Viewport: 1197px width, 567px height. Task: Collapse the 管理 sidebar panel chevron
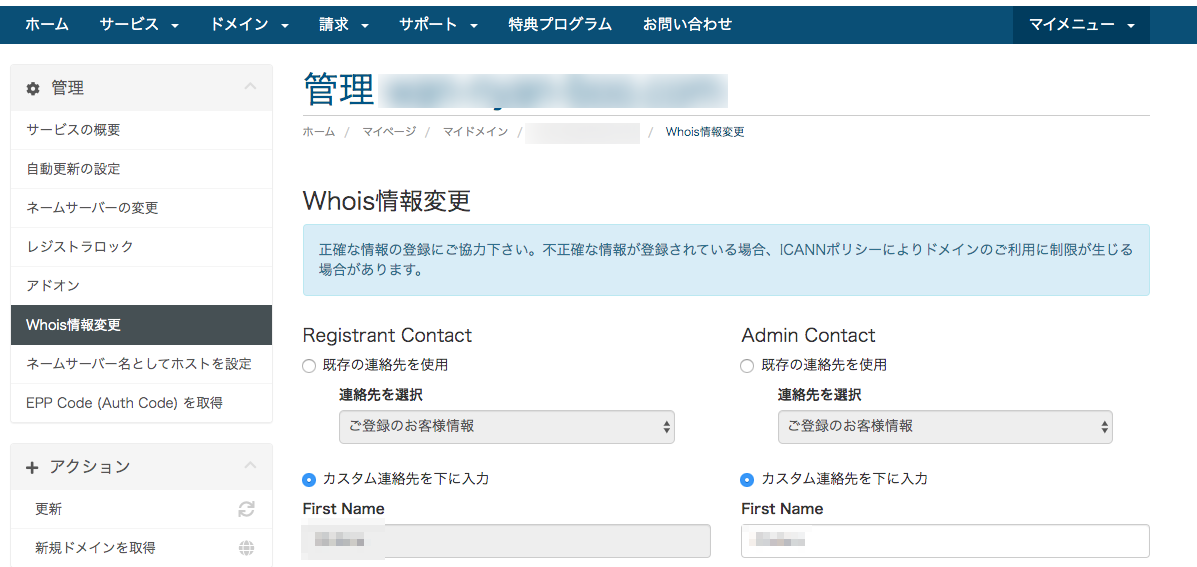(x=250, y=88)
